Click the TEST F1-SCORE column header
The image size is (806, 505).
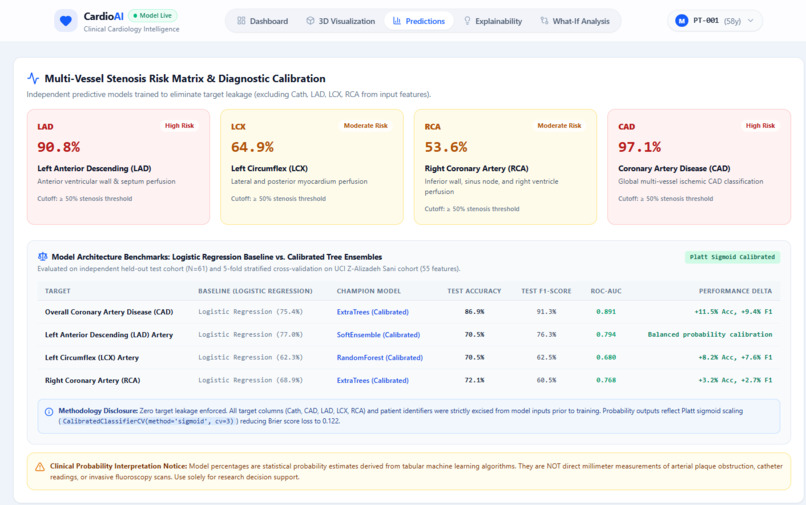tap(546, 291)
